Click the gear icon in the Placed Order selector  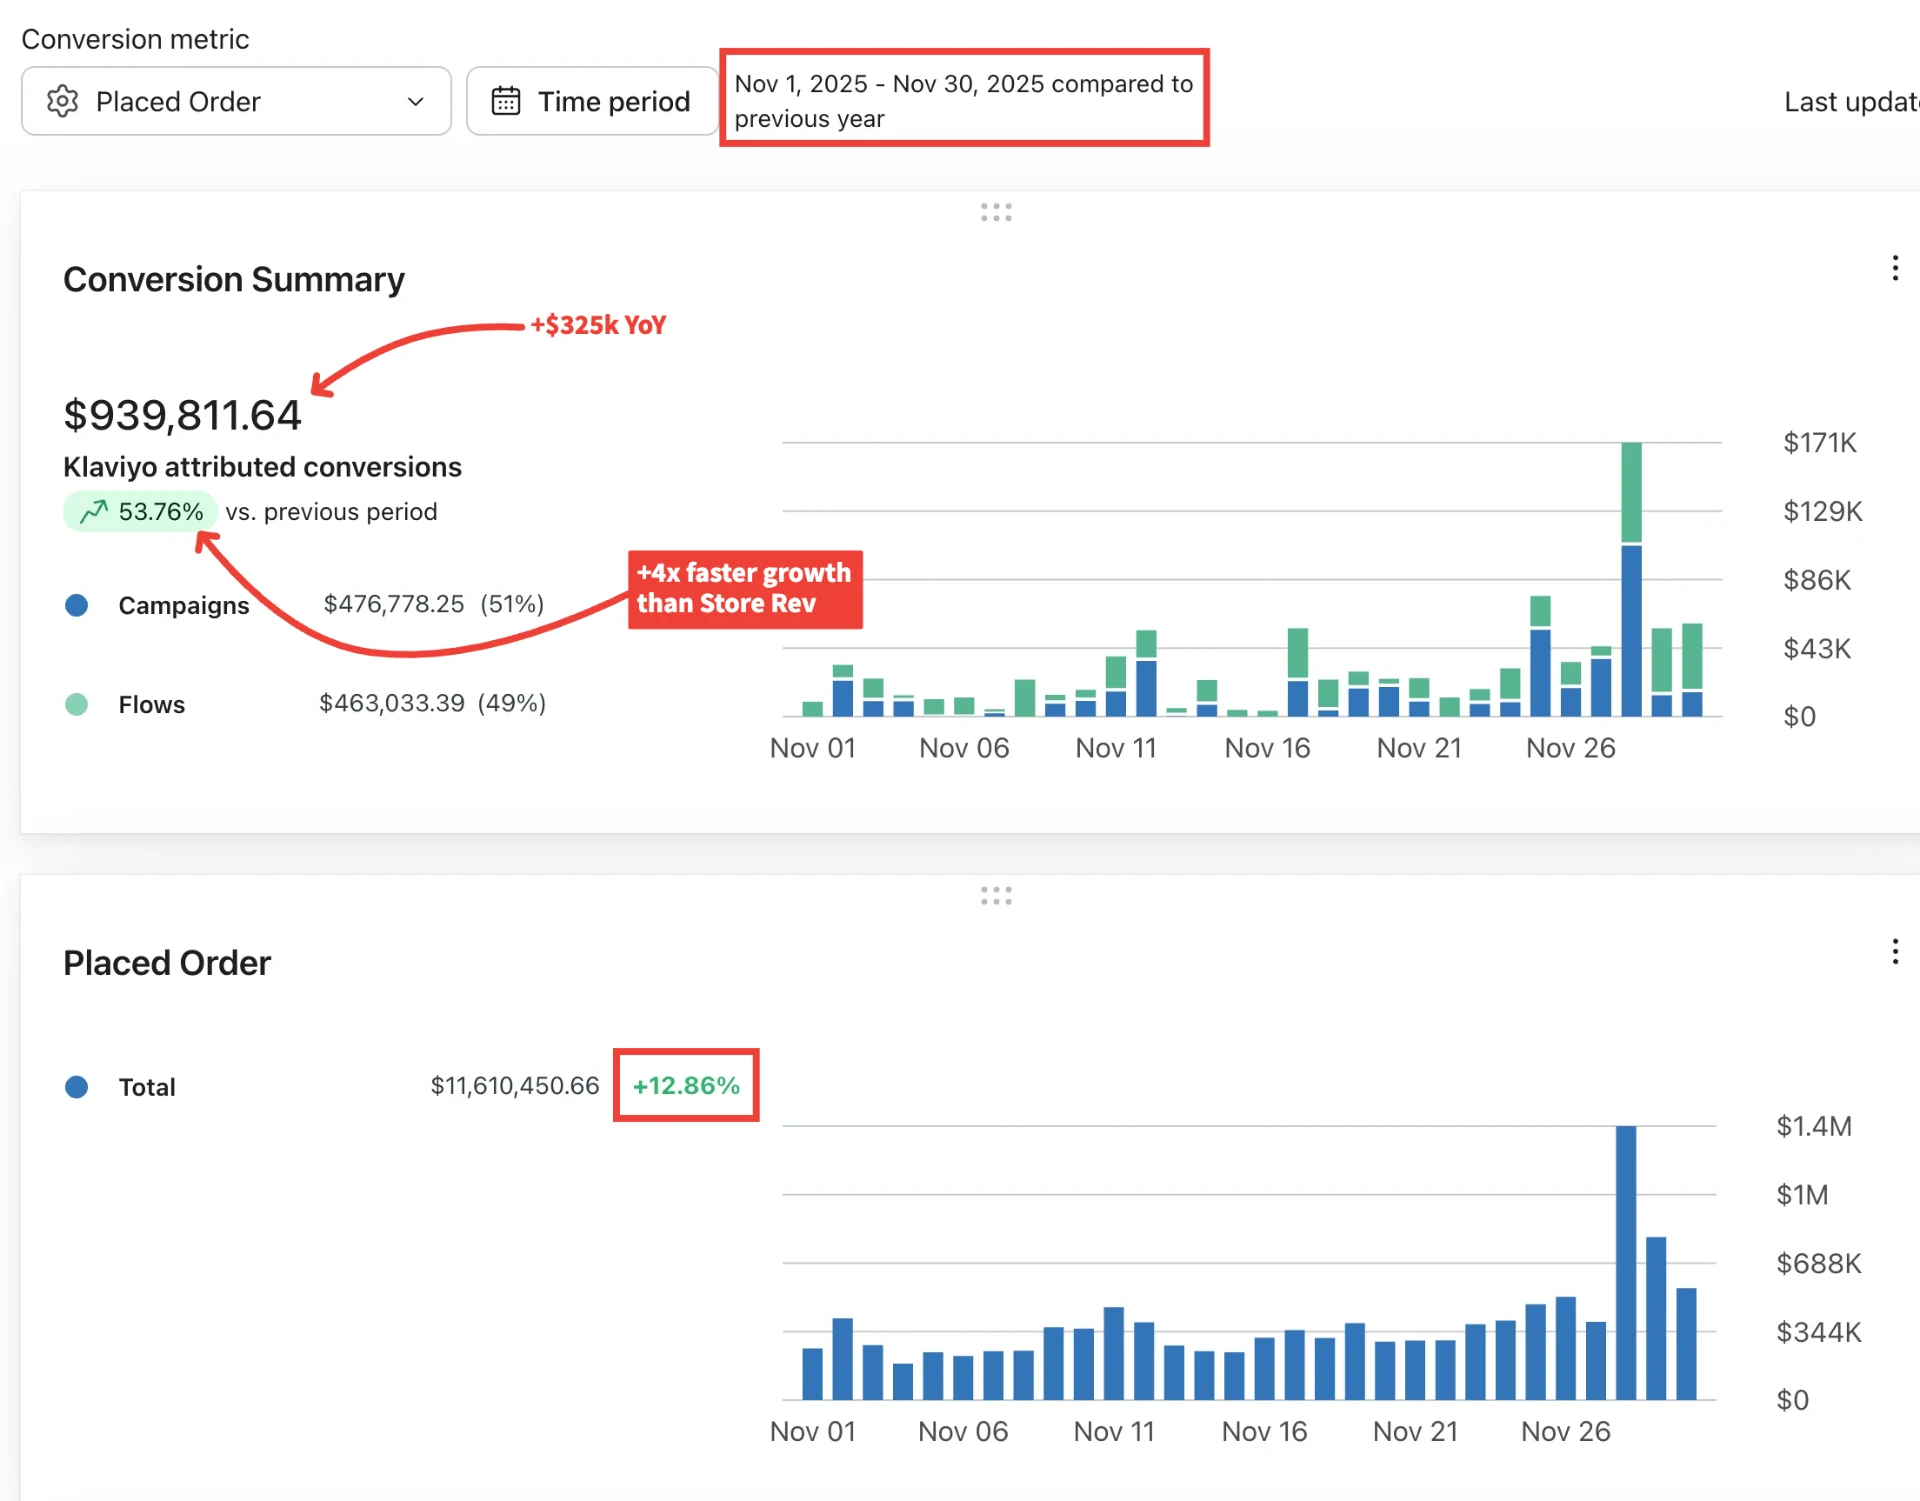(62, 101)
